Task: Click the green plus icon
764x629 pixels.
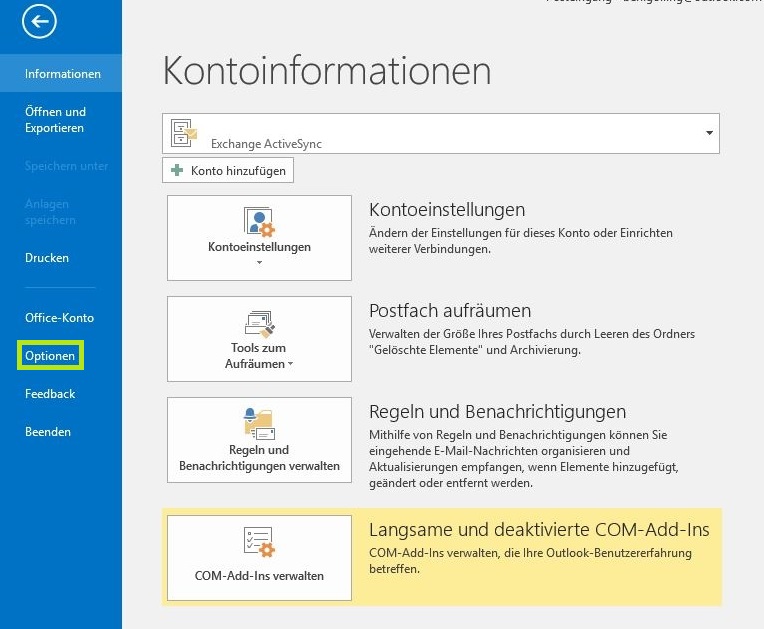Action: (177, 170)
